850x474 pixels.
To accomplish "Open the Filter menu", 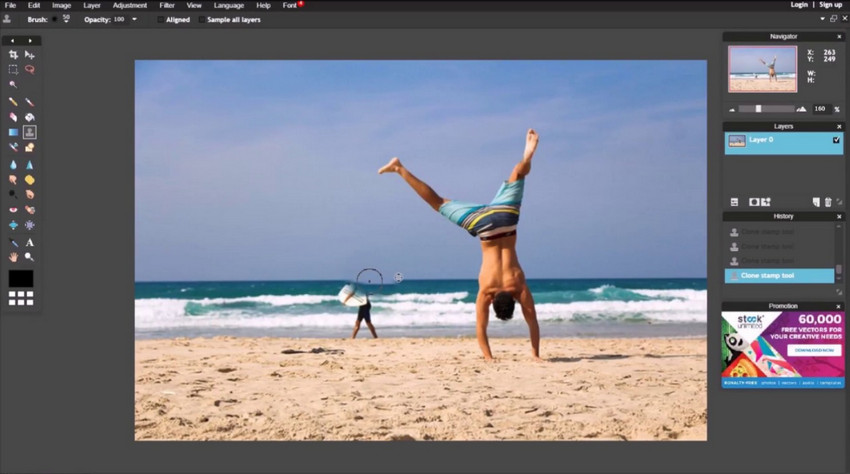I will (167, 5).
